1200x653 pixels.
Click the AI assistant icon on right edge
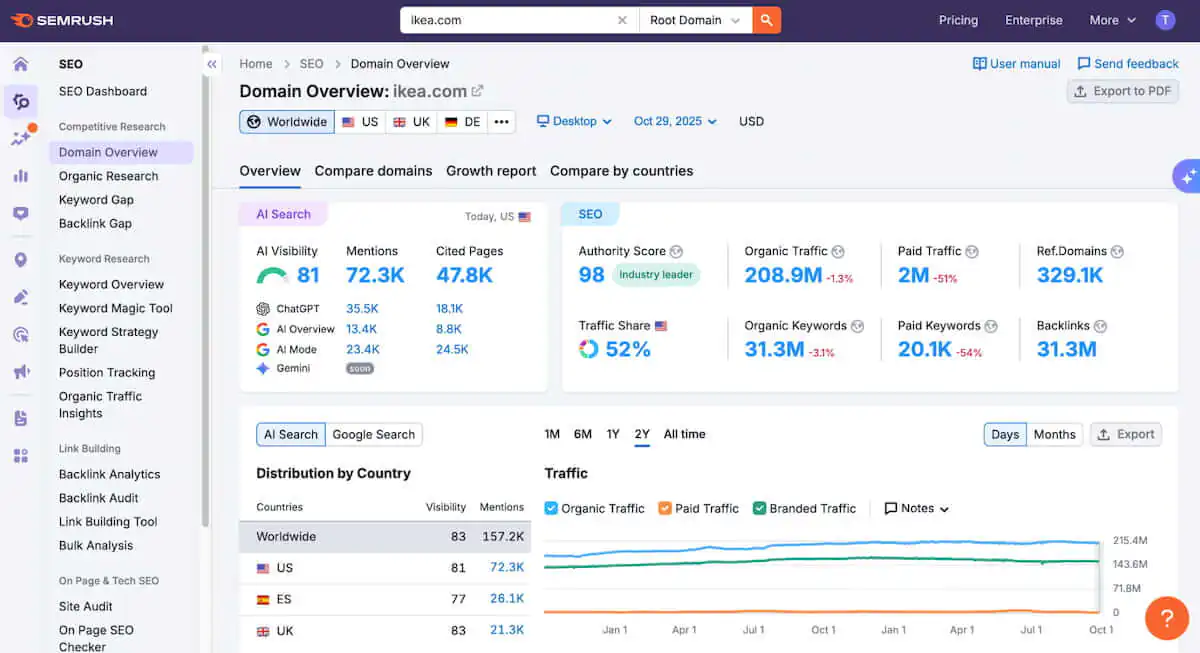point(1189,176)
